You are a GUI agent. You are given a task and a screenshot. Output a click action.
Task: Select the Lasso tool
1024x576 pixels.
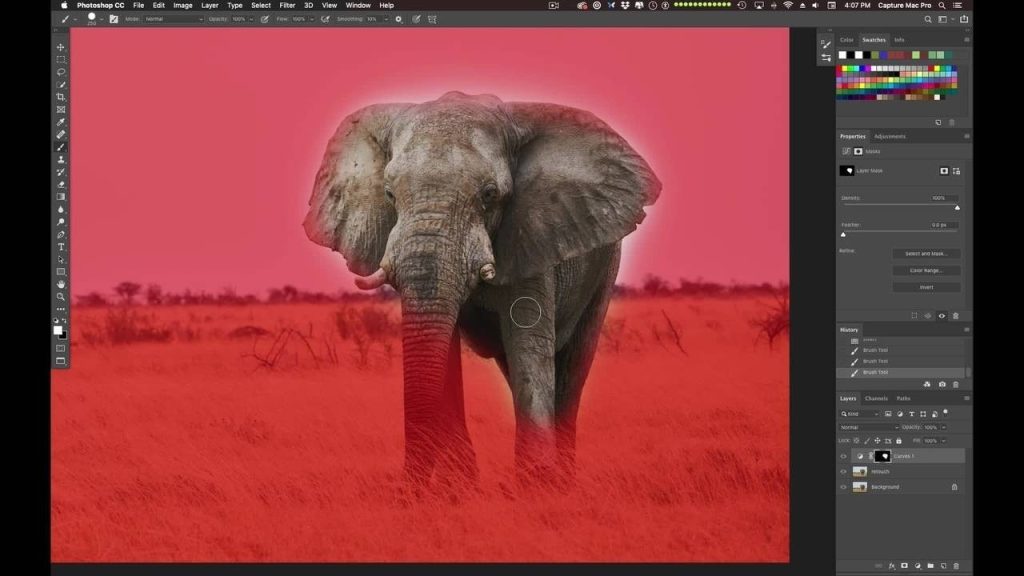pos(61,72)
